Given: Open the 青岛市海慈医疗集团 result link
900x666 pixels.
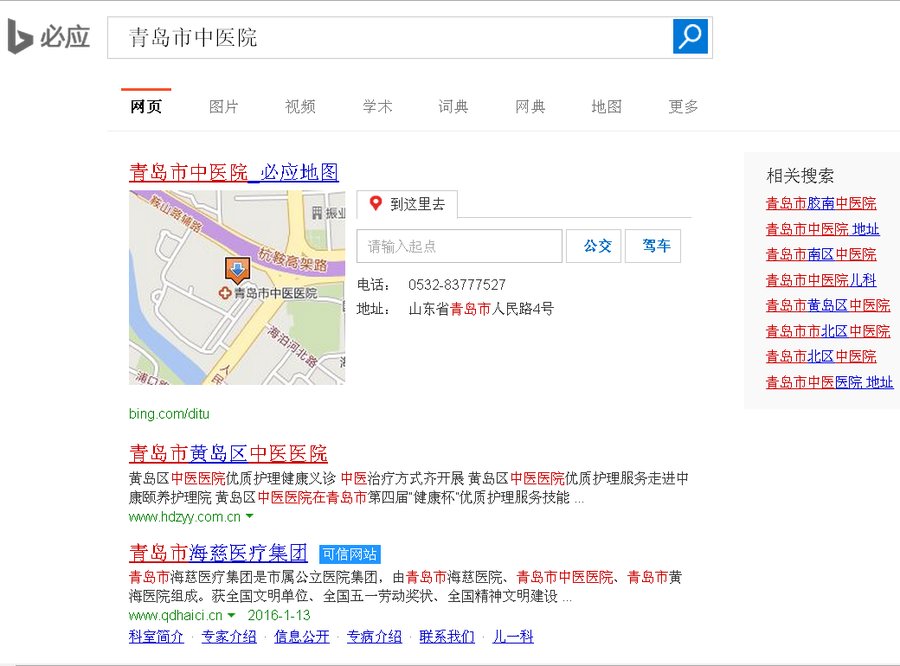Looking at the screenshot, I should 218,553.
